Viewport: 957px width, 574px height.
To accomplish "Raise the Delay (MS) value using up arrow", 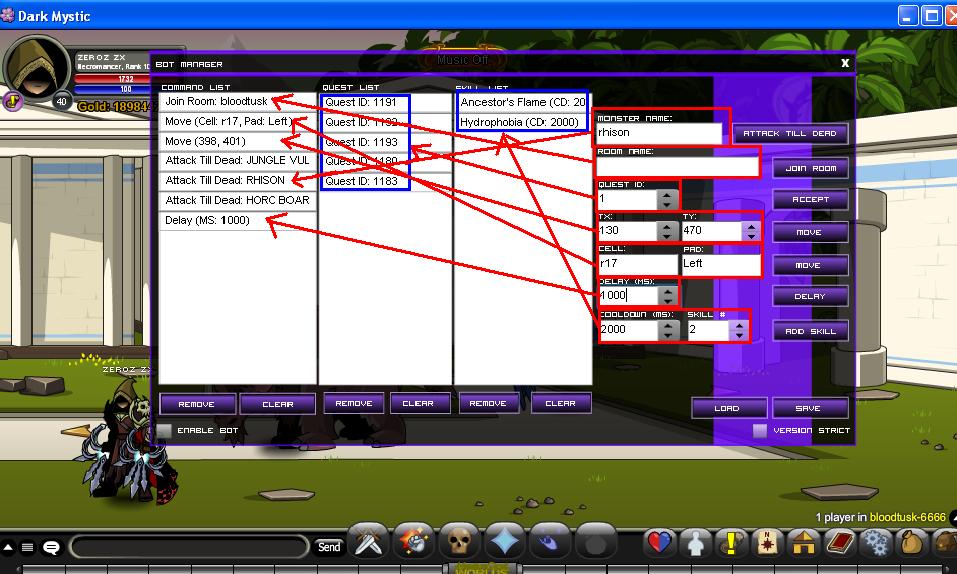I will tap(668, 291).
